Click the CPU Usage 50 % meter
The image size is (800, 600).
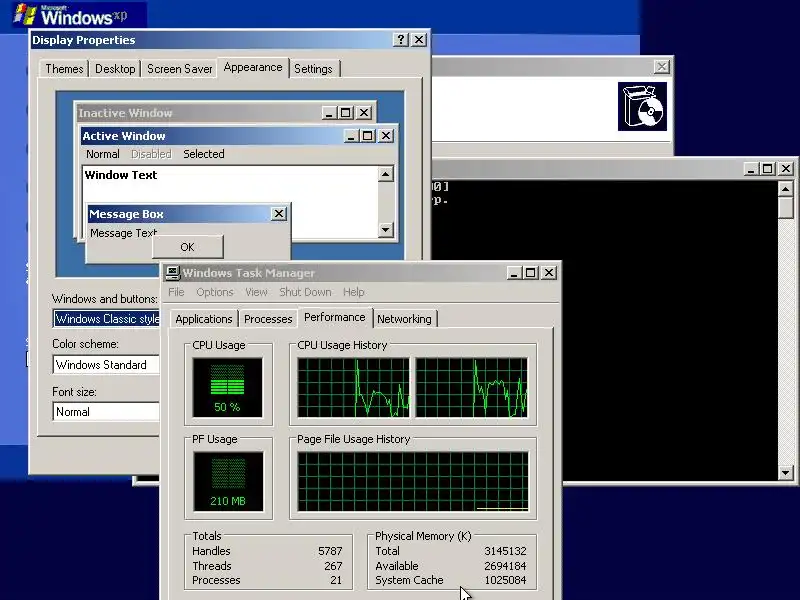pyautogui.click(x=228, y=387)
